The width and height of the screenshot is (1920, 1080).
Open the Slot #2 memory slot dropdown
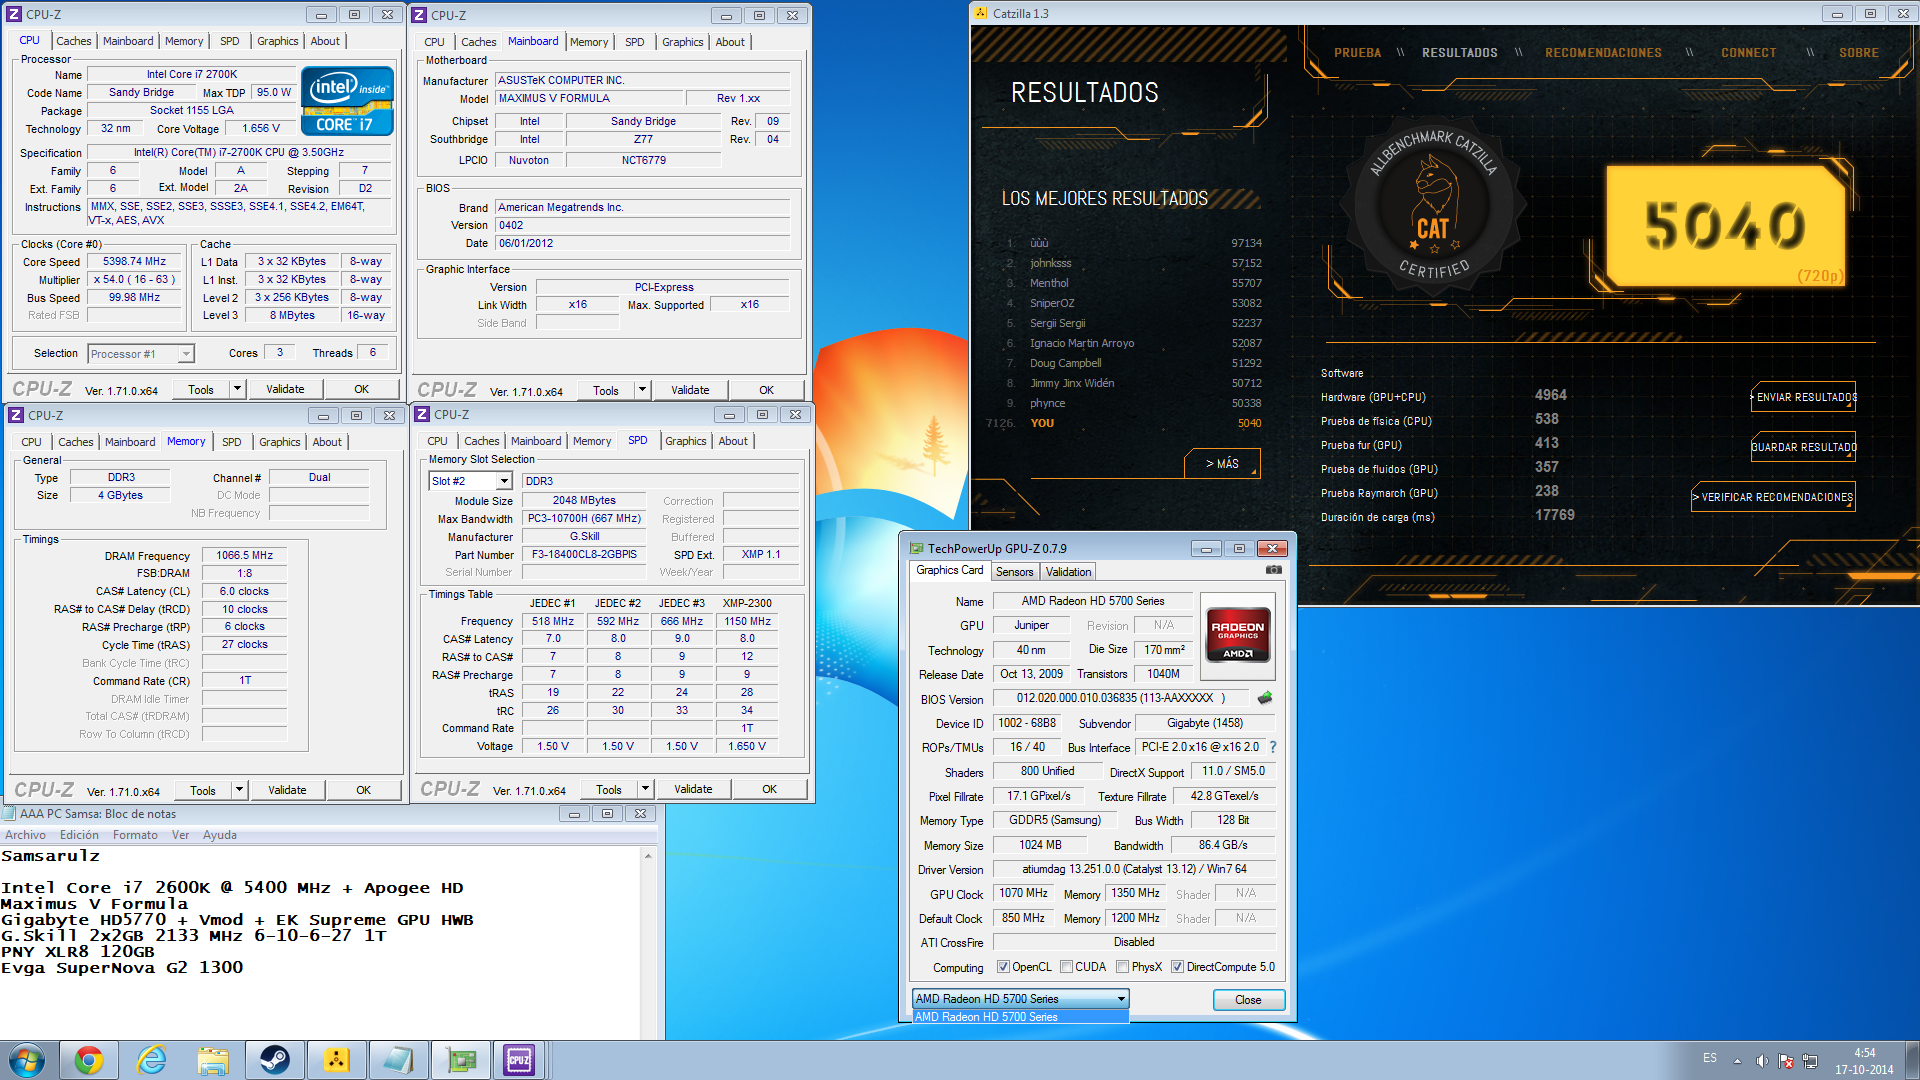[x=470, y=481]
